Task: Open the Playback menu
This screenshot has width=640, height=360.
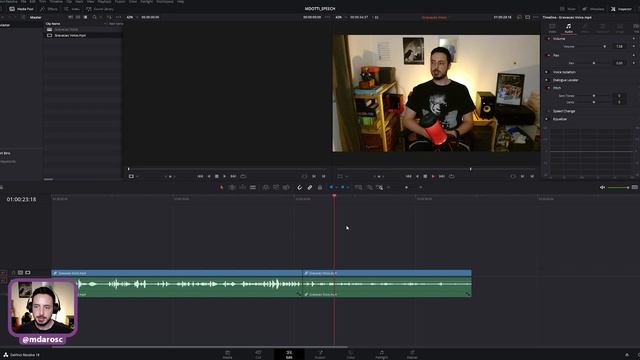Action: coord(104,2)
